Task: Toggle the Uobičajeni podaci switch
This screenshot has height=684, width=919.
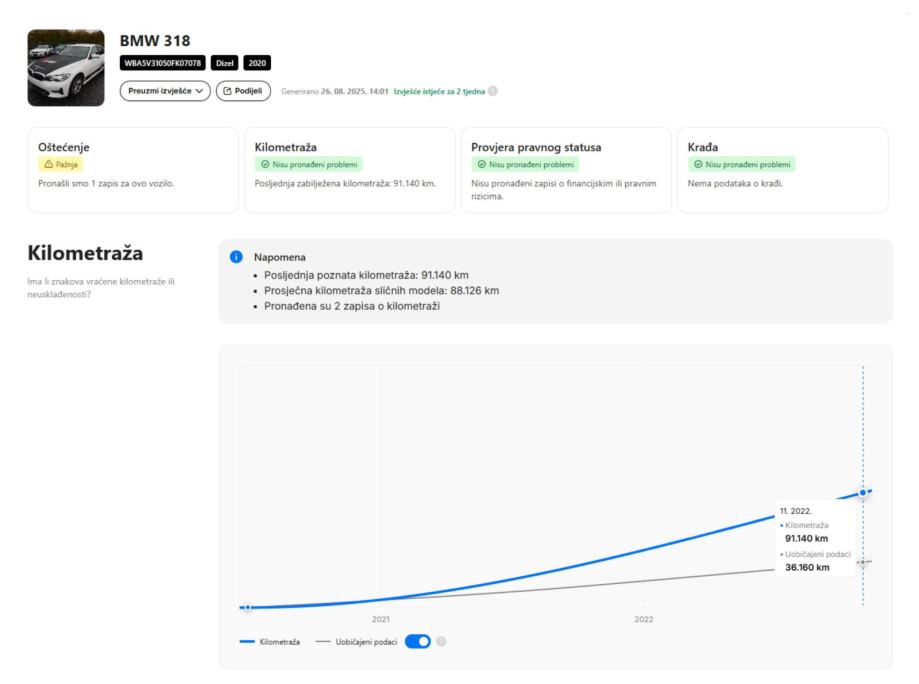Action: click(418, 641)
